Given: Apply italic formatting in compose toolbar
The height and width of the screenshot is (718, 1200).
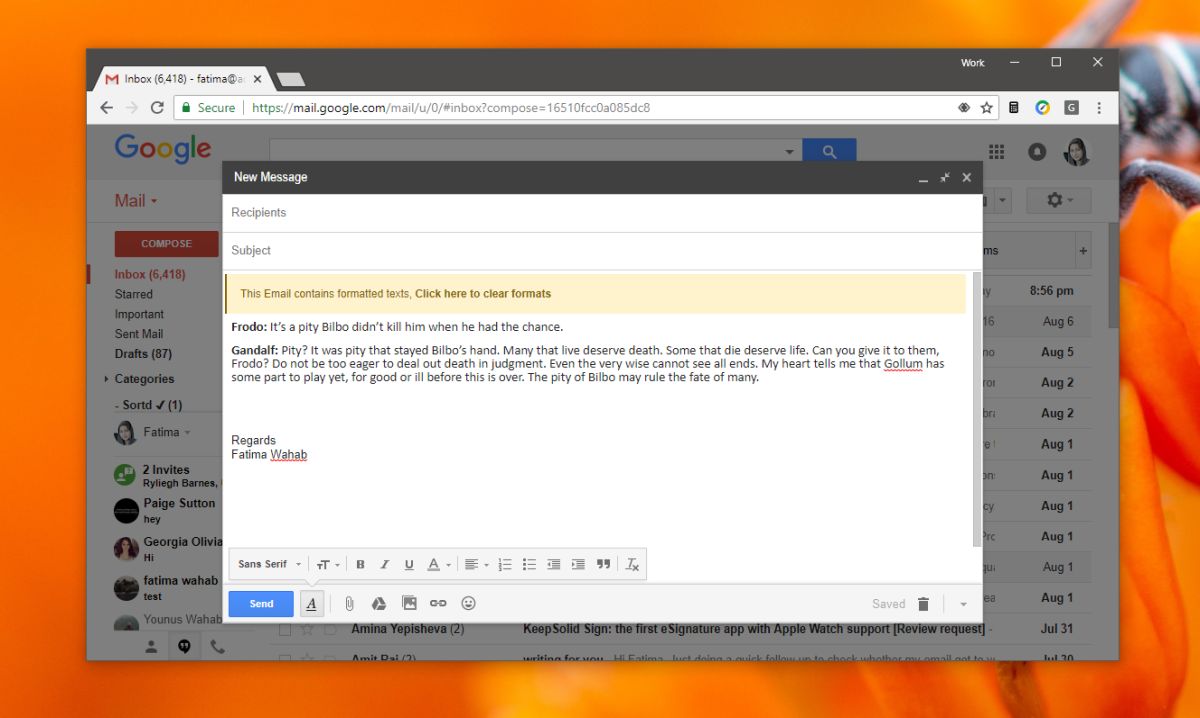Looking at the screenshot, I should tap(384, 565).
